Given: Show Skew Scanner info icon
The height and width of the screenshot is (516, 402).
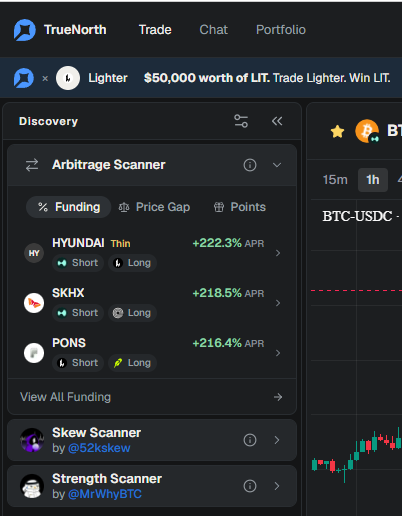Looking at the screenshot, I should (x=250, y=440).
